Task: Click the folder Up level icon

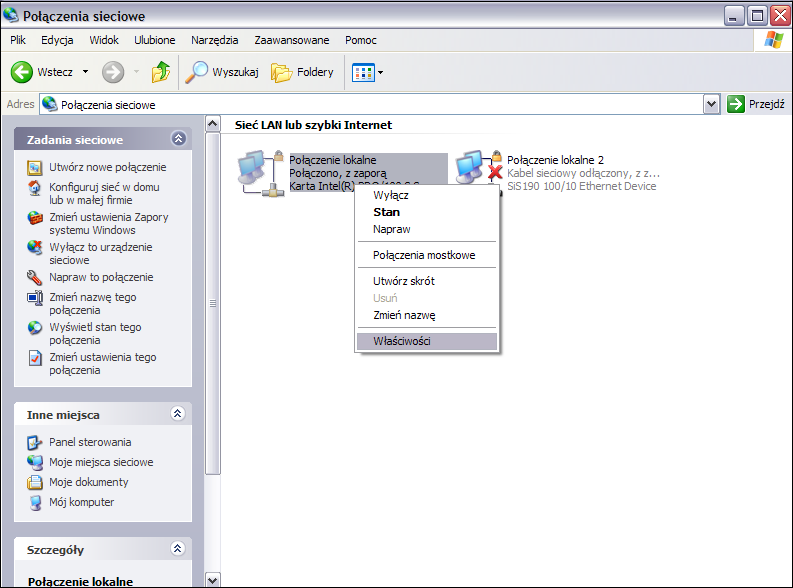Action: coord(160,72)
